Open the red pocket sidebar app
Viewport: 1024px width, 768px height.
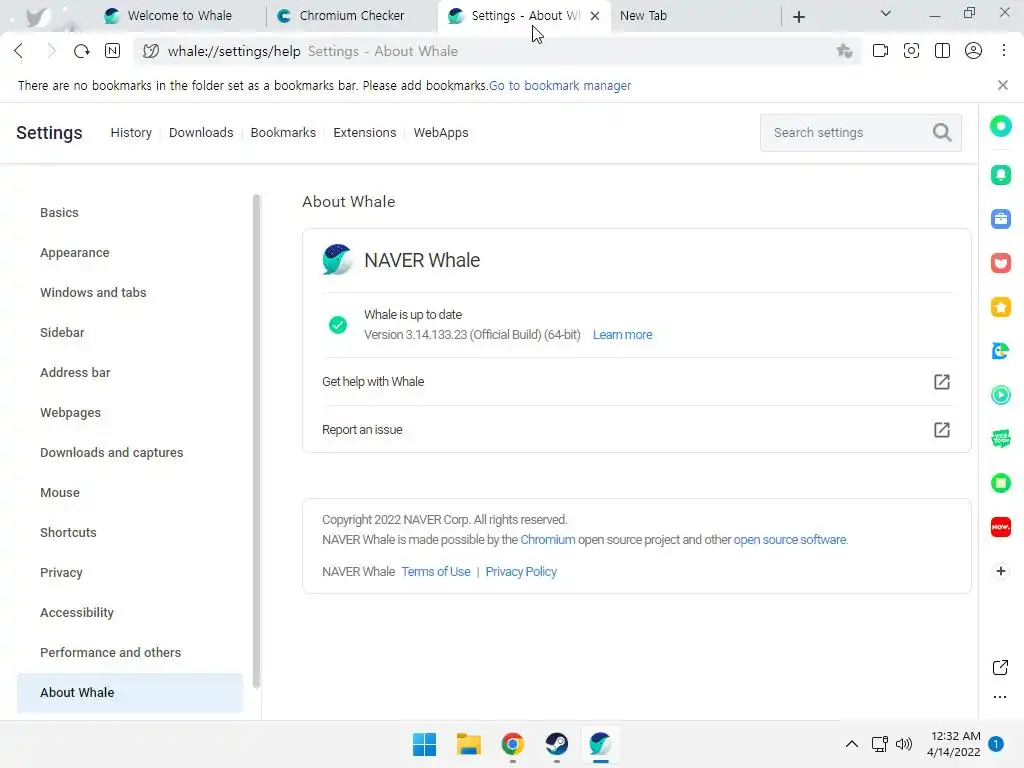[1000, 263]
